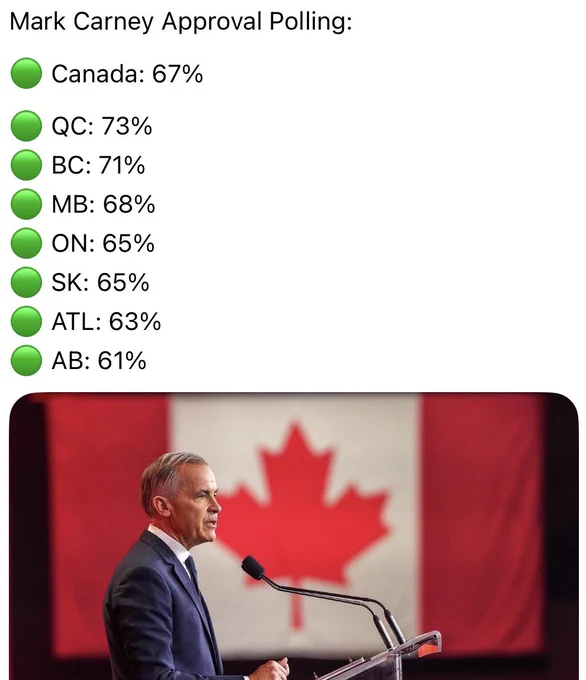Select the 'ATL: 63%' text
Viewport: 586px width, 680px height.
pos(106,321)
